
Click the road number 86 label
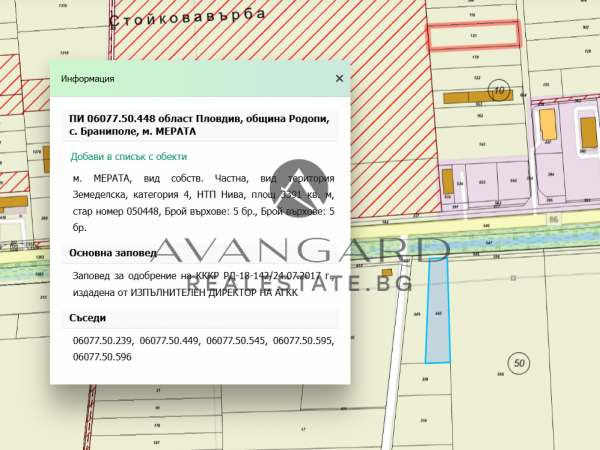(x=553, y=219)
